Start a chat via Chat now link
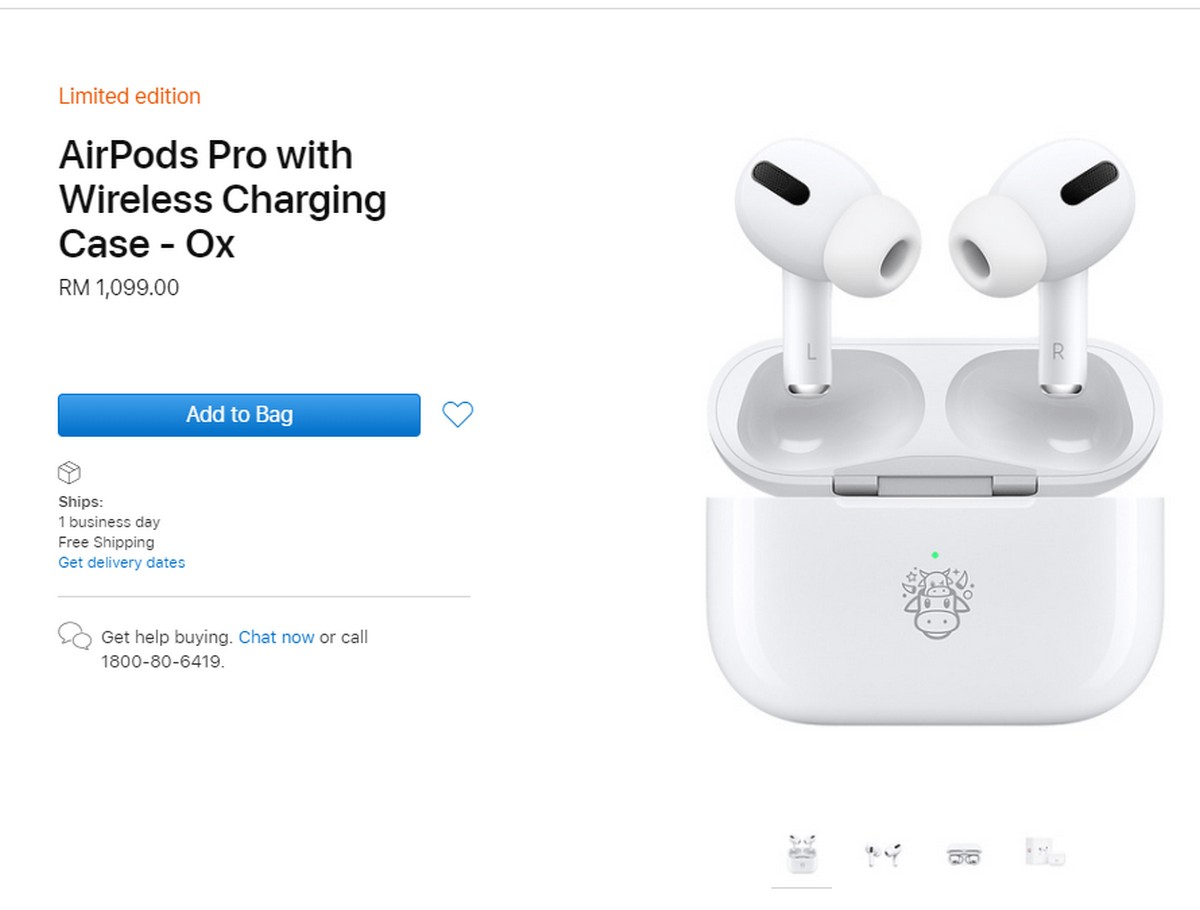 point(277,637)
